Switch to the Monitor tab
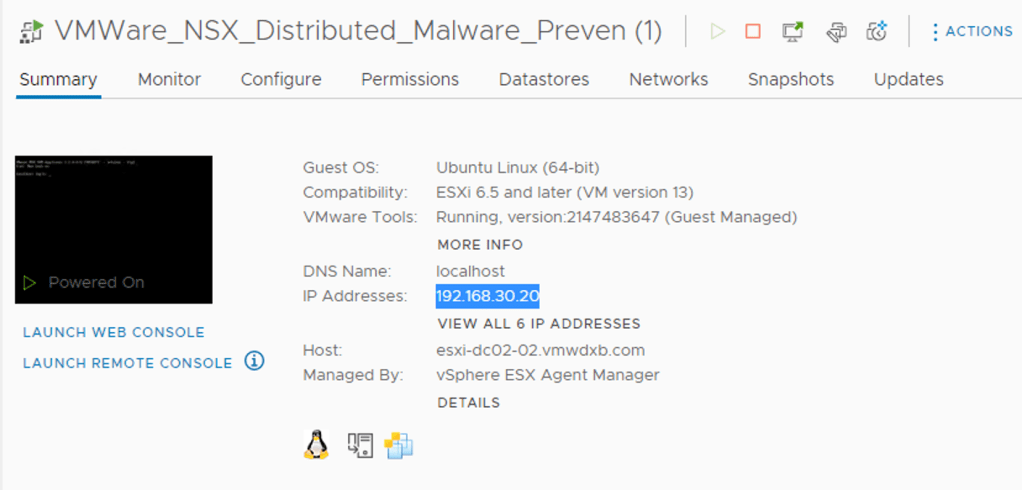The height and width of the screenshot is (490, 1022). 169,79
